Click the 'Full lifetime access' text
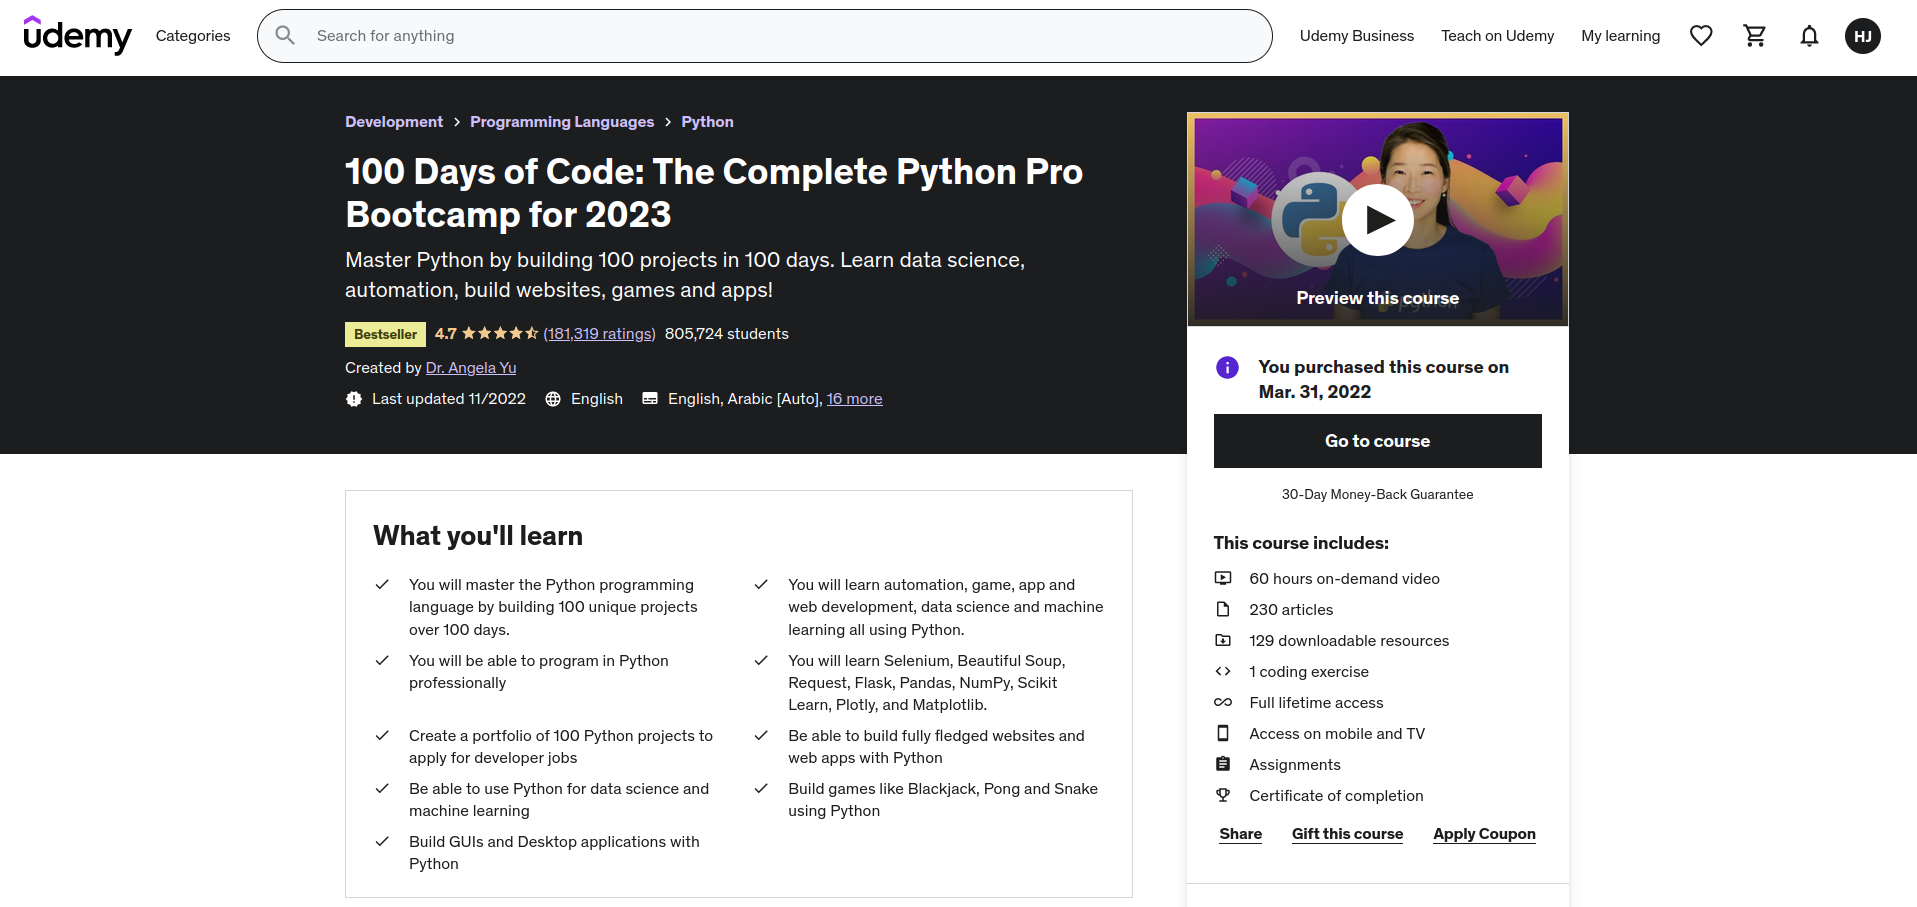The image size is (1917, 907). [1316, 703]
